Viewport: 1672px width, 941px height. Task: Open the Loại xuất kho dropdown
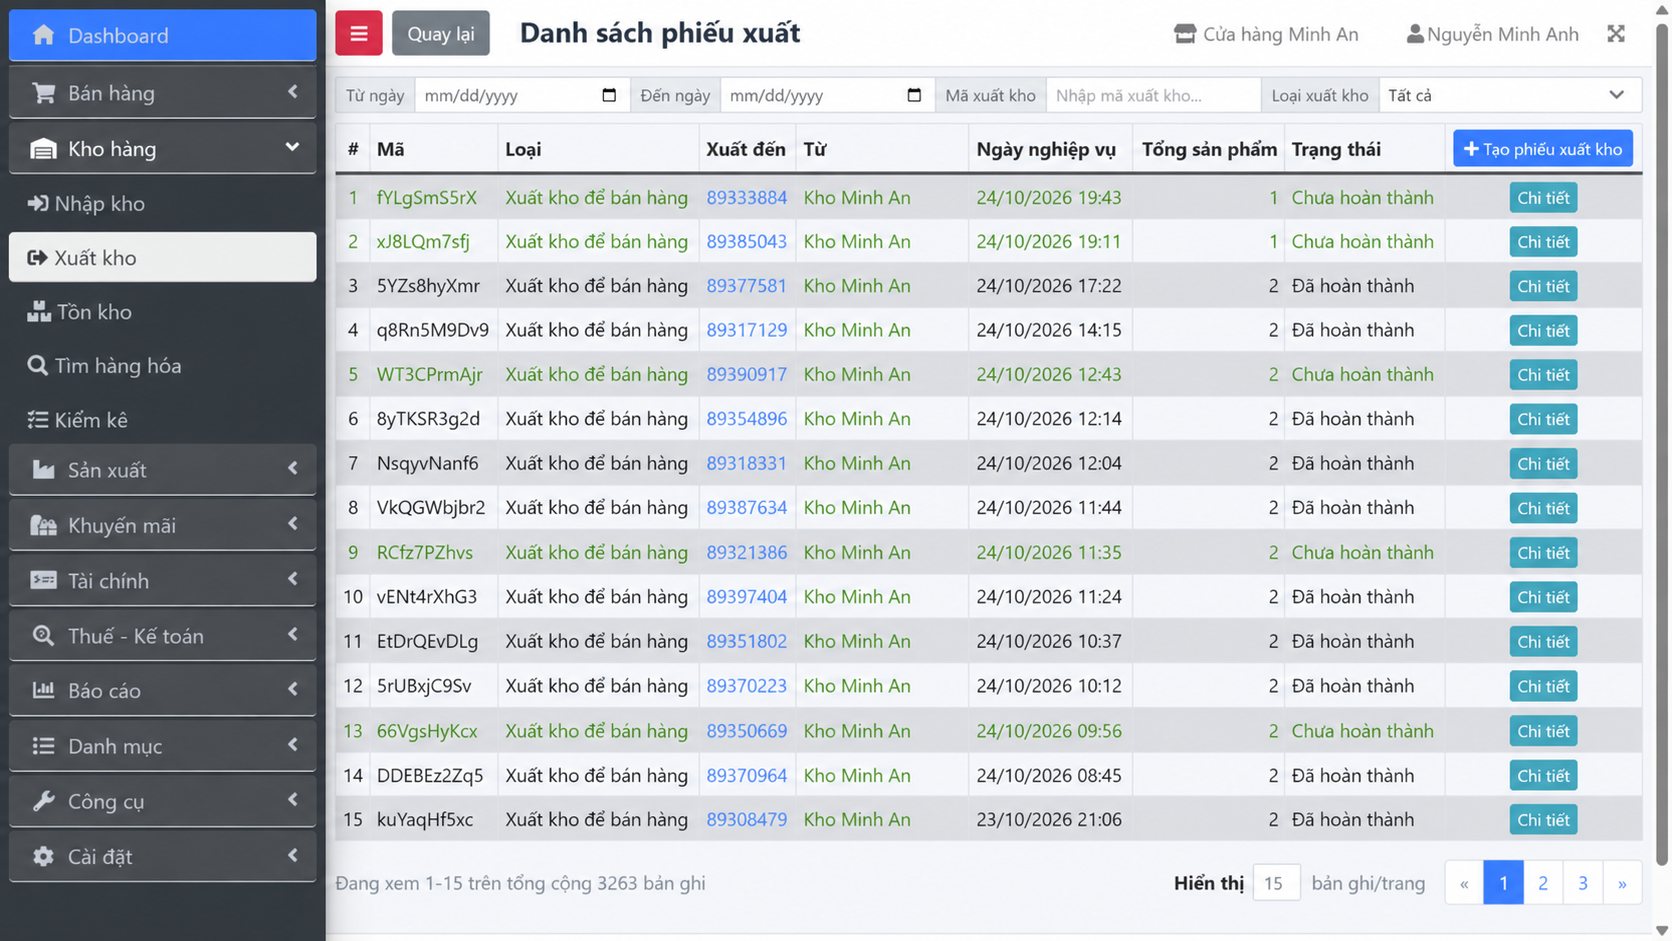pos(1510,95)
